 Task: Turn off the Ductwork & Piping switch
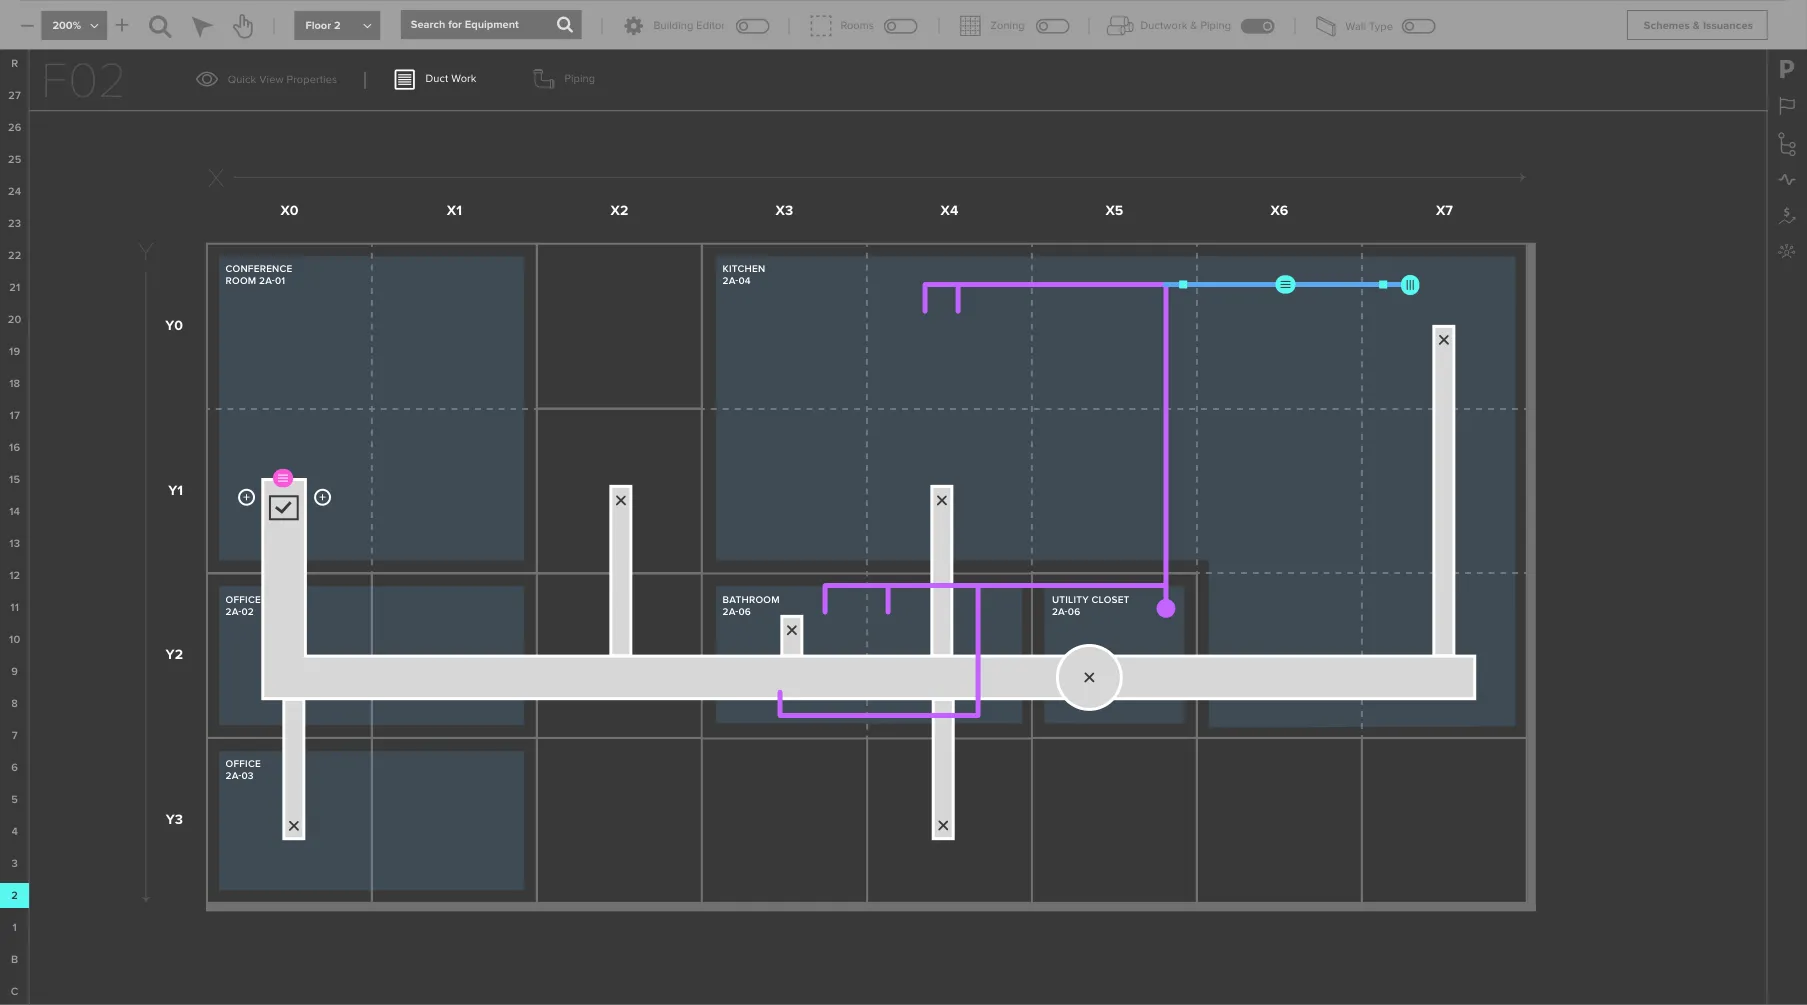(1258, 26)
